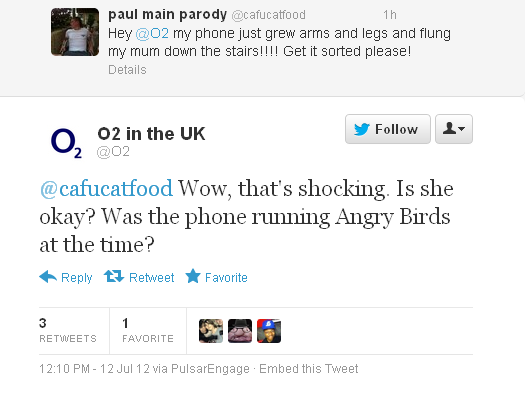The width and height of the screenshot is (526, 396).
Task: Click the 12:10 PM - 12 Jul 12 timestamp
Action: click(x=94, y=369)
